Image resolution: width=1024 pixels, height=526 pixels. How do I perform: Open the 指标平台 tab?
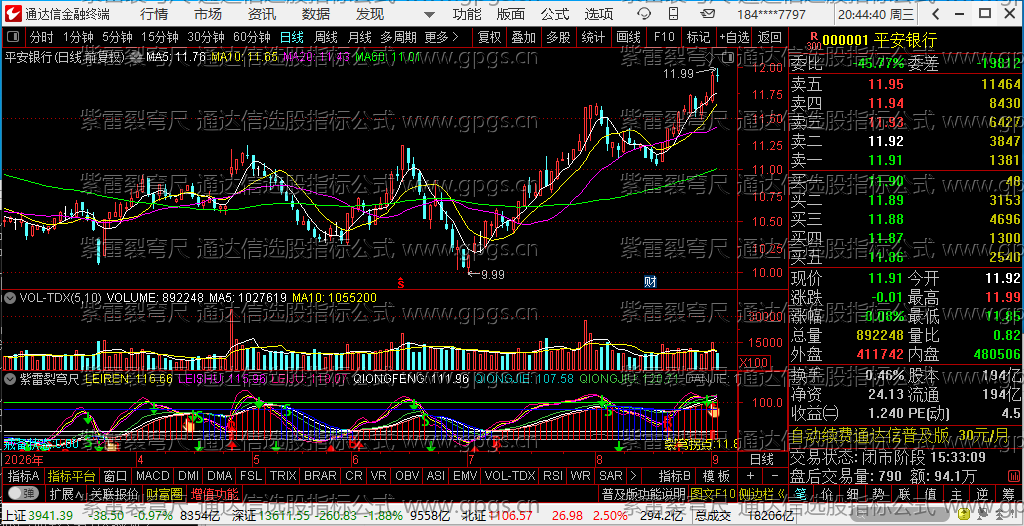point(72,475)
